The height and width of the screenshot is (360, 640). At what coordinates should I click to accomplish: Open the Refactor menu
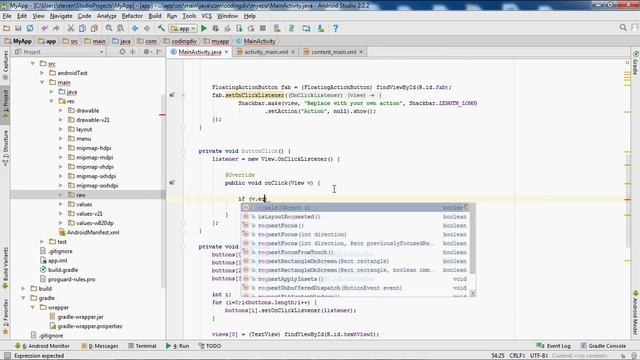point(132,16)
